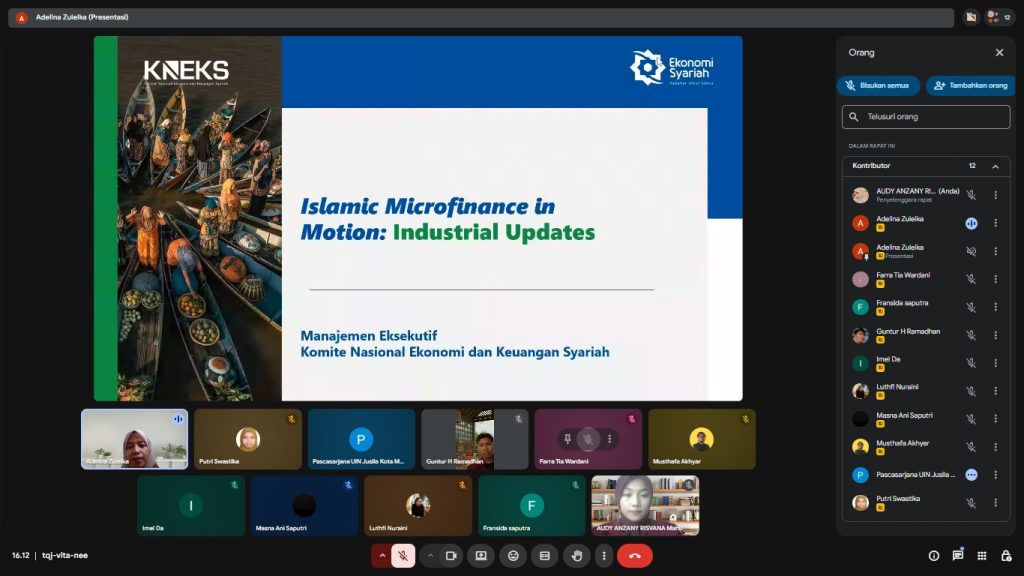Click the present screen icon

tap(481, 556)
